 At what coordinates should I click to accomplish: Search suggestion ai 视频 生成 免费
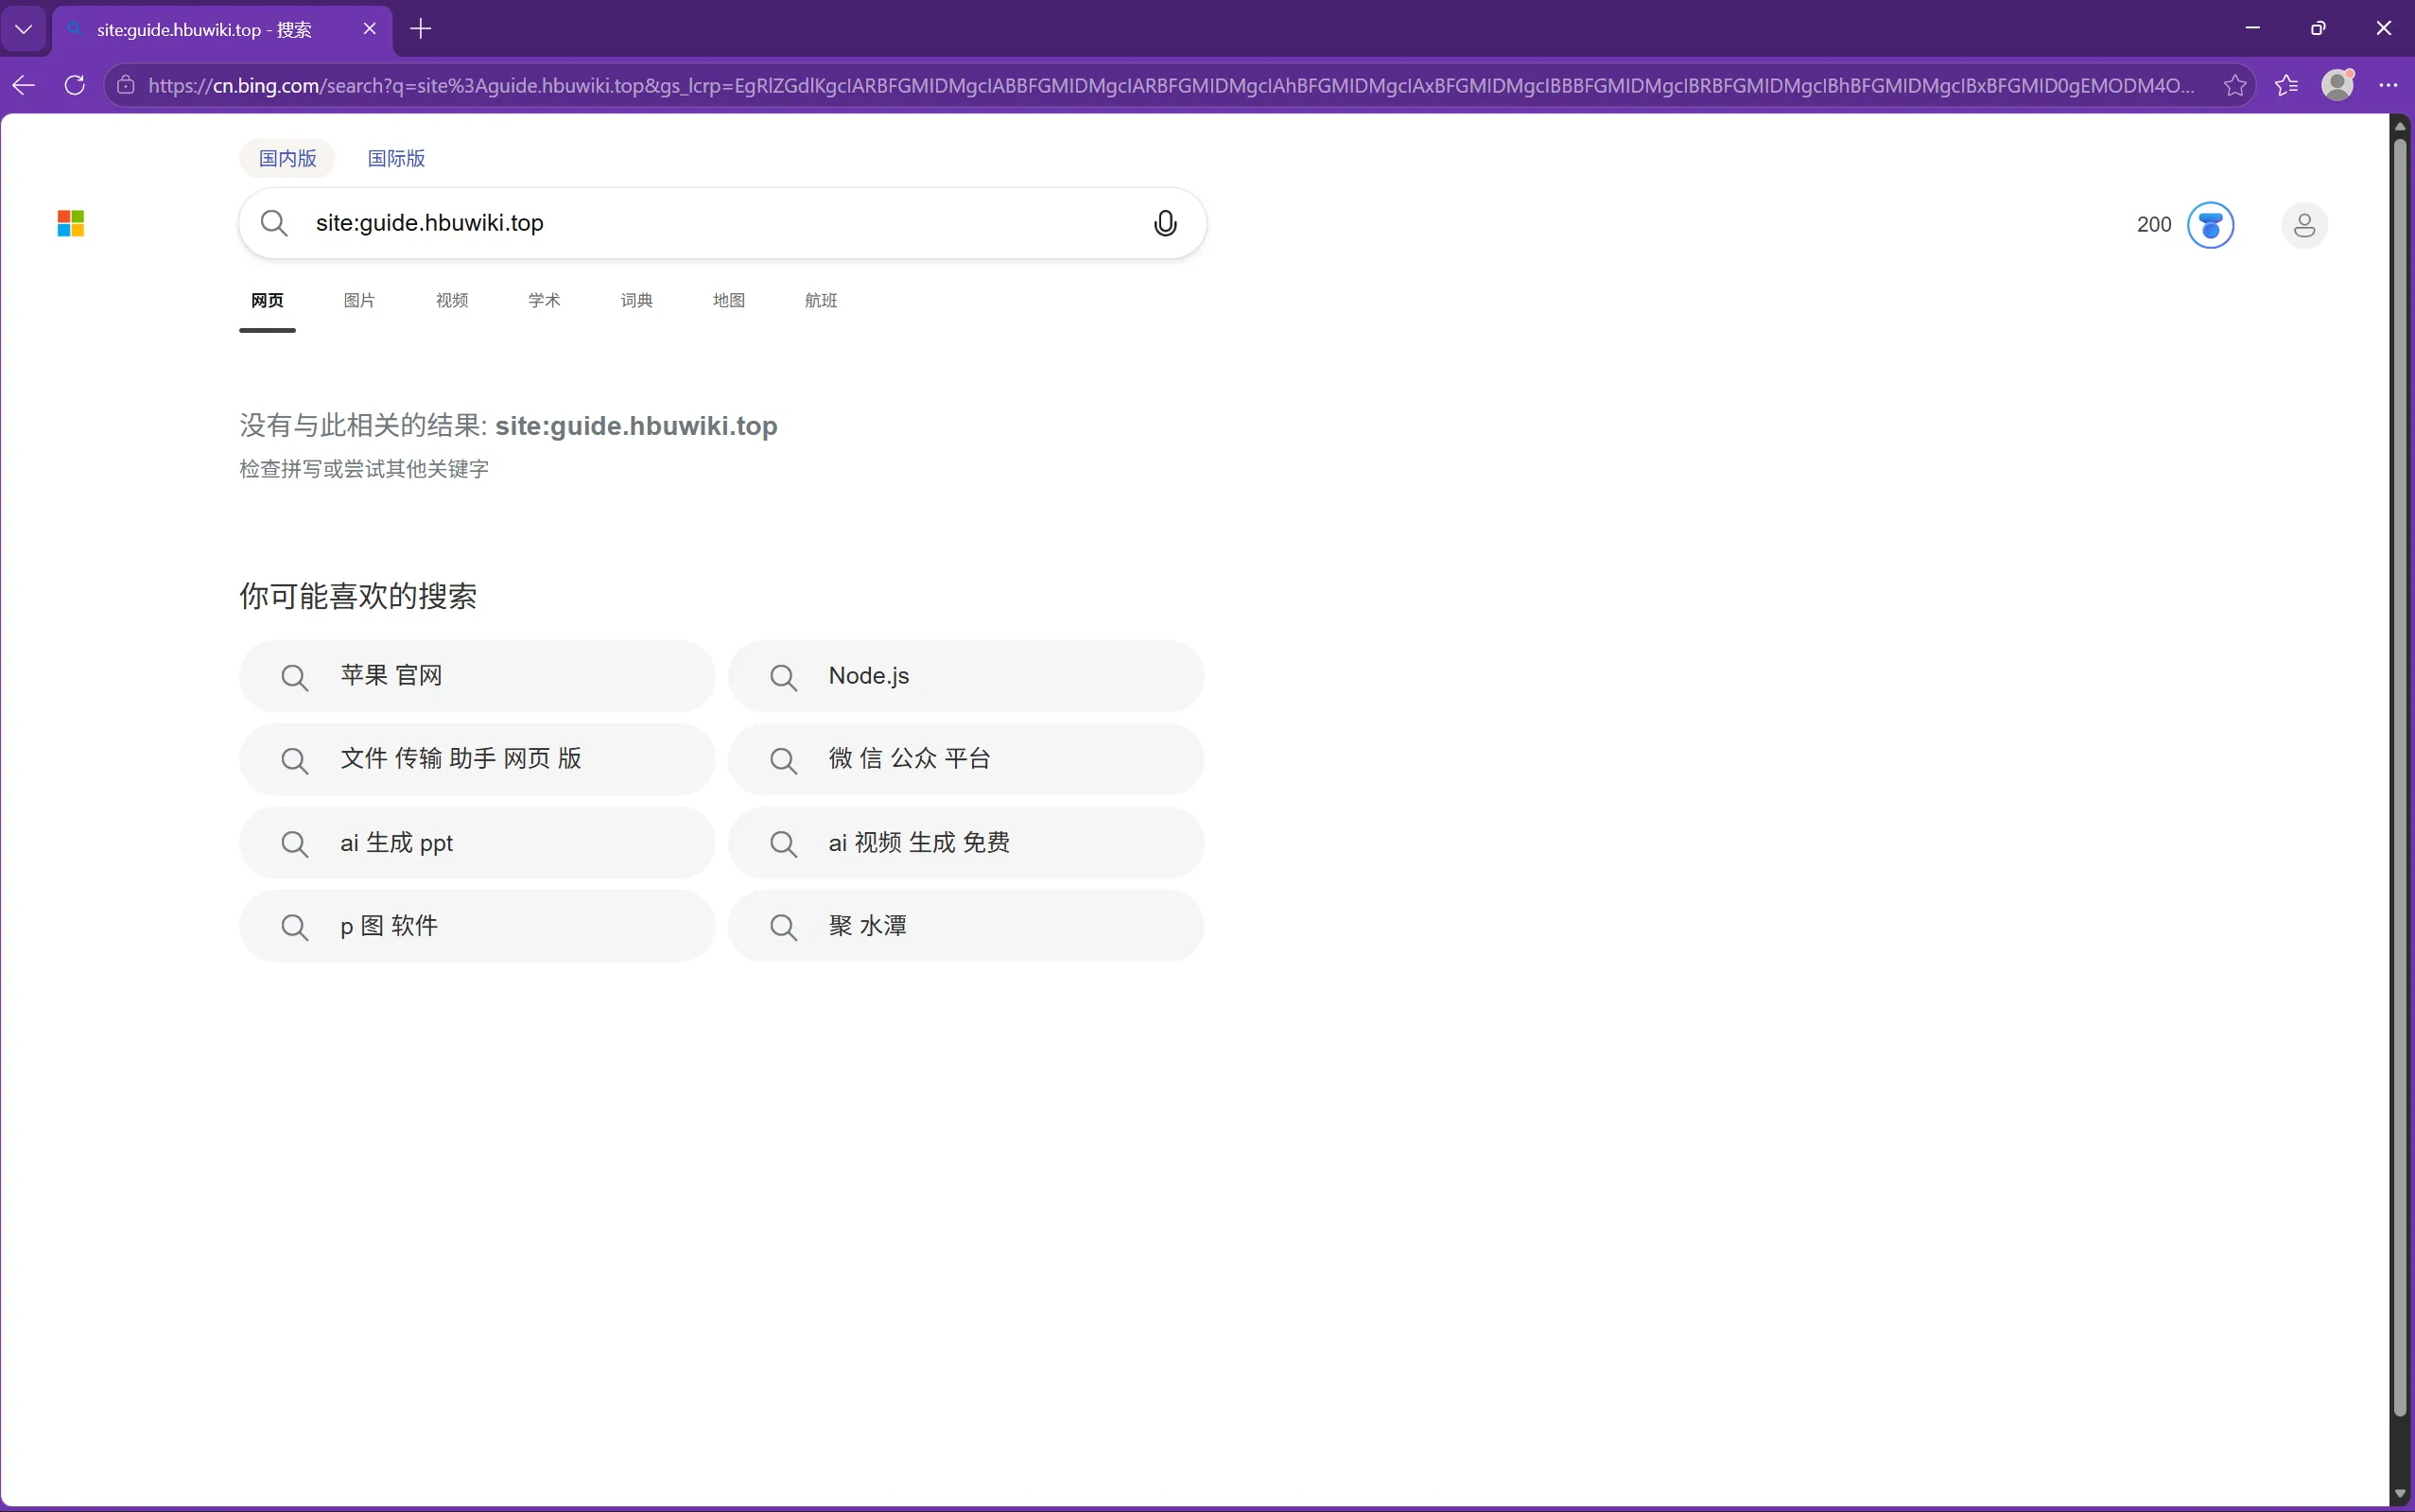tap(966, 843)
